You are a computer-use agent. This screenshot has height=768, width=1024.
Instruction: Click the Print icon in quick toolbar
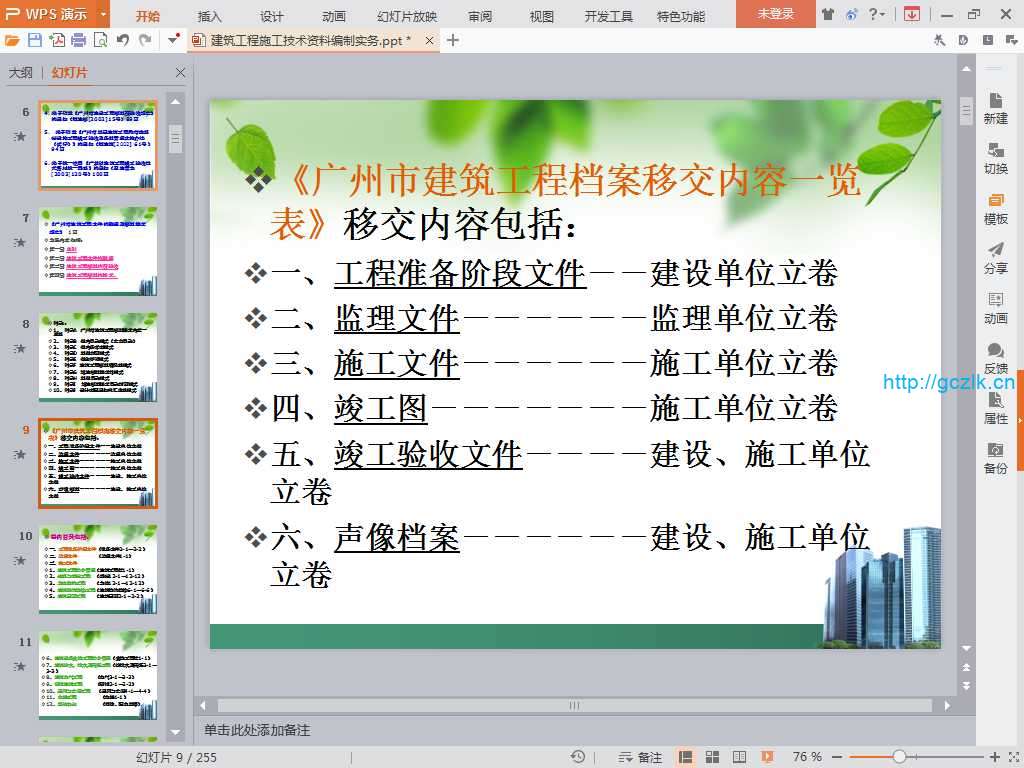pos(78,40)
